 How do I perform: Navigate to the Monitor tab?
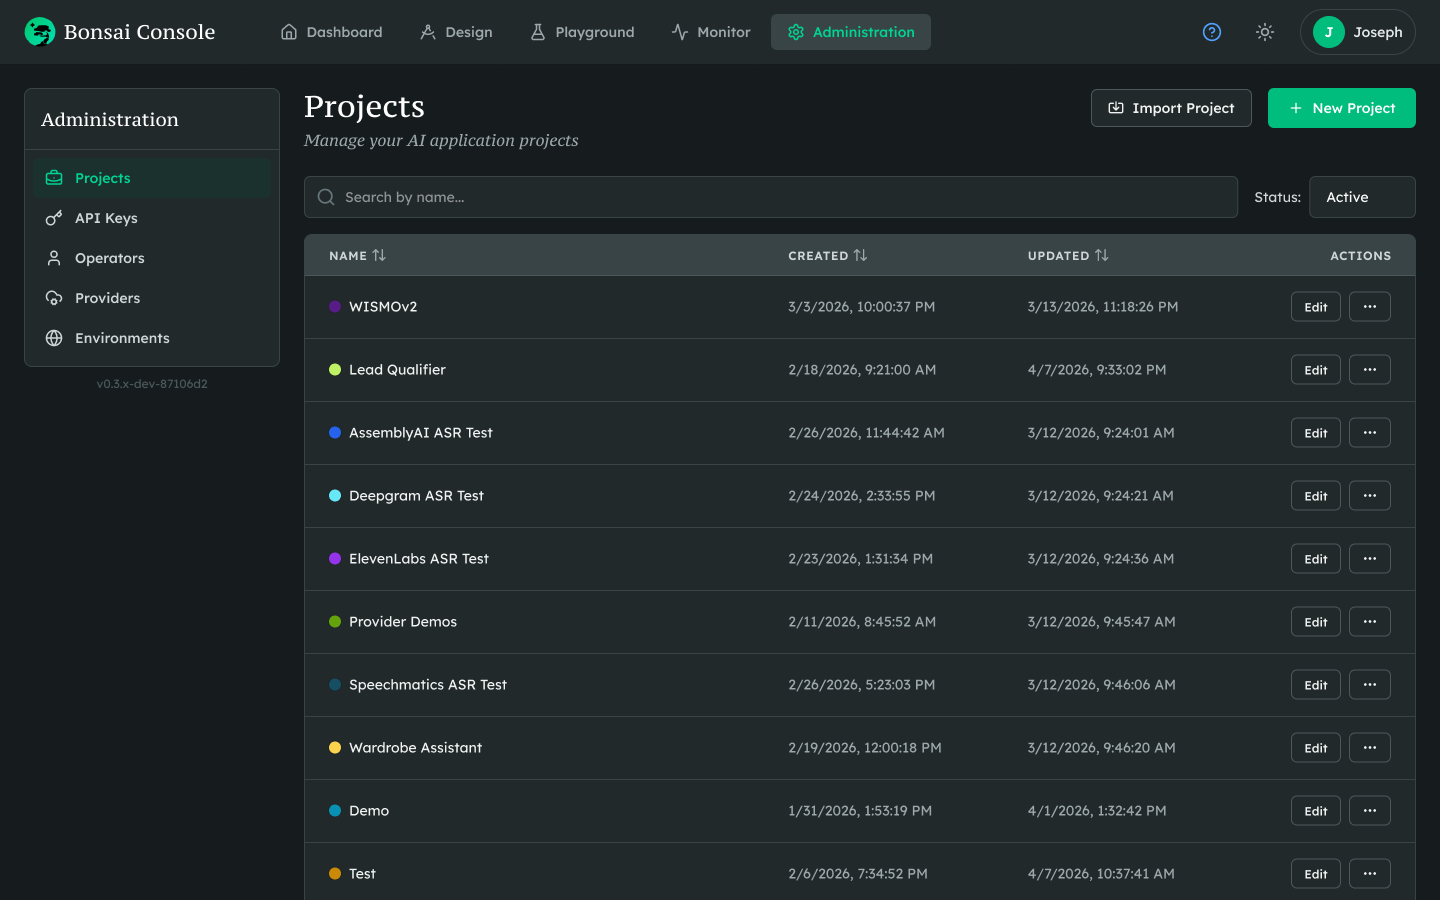click(x=711, y=32)
